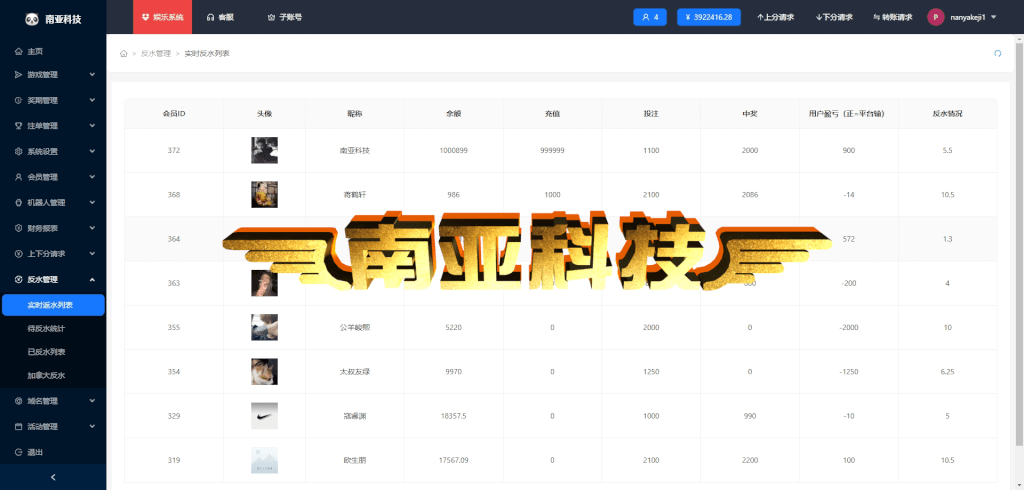This screenshot has height=490, width=1024.
Task: Click rebate value 6.25
Action: click(x=947, y=372)
